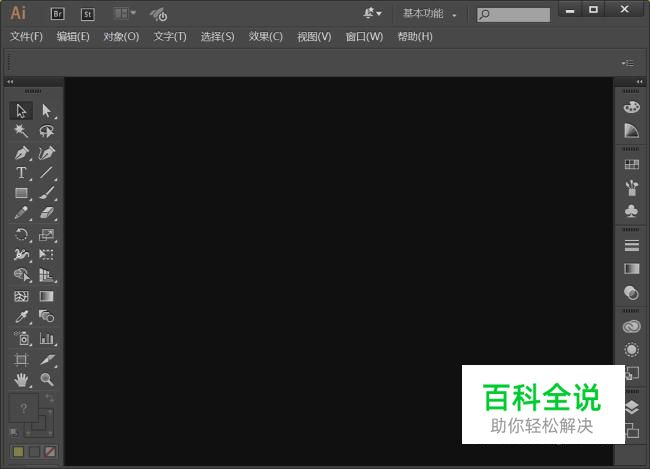The image size is (650, 469).
Task: Select the Pencil tool
Action: coord(21,213)
